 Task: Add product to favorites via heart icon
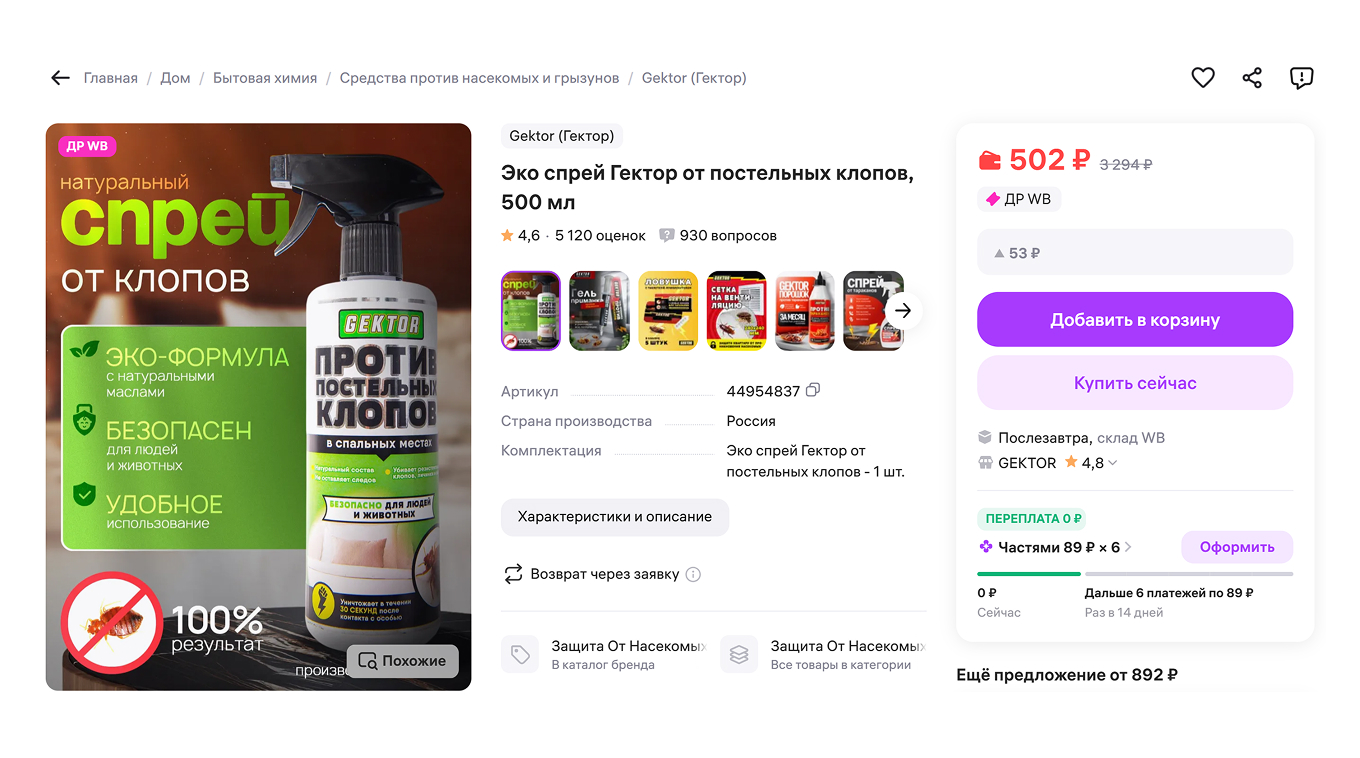[x=1203, y=77]
